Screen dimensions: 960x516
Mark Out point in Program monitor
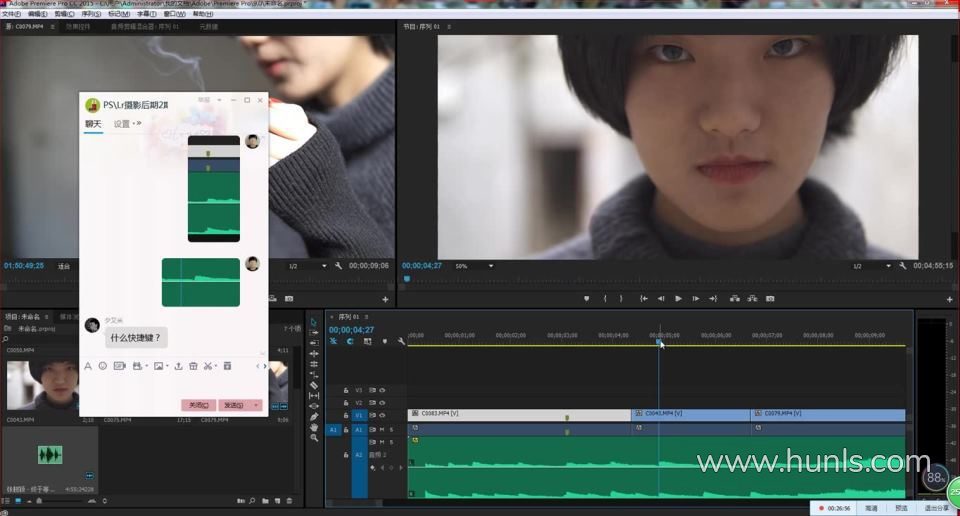click(621, 299)
